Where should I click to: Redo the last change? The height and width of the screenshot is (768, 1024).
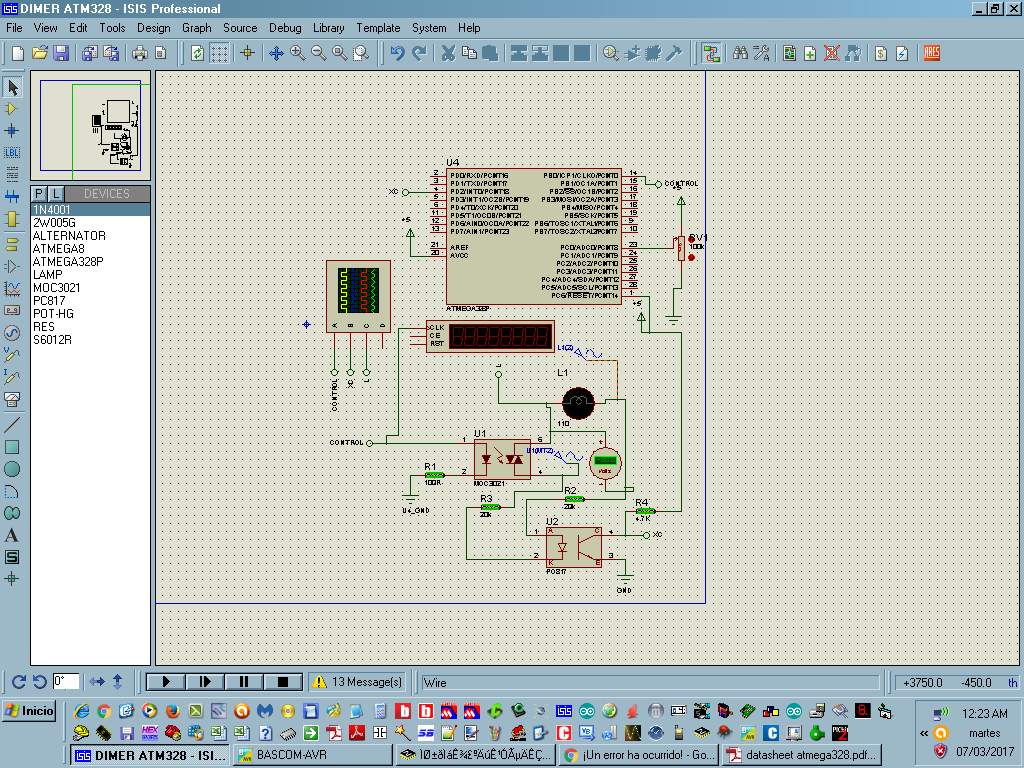(x=419, y=54)
